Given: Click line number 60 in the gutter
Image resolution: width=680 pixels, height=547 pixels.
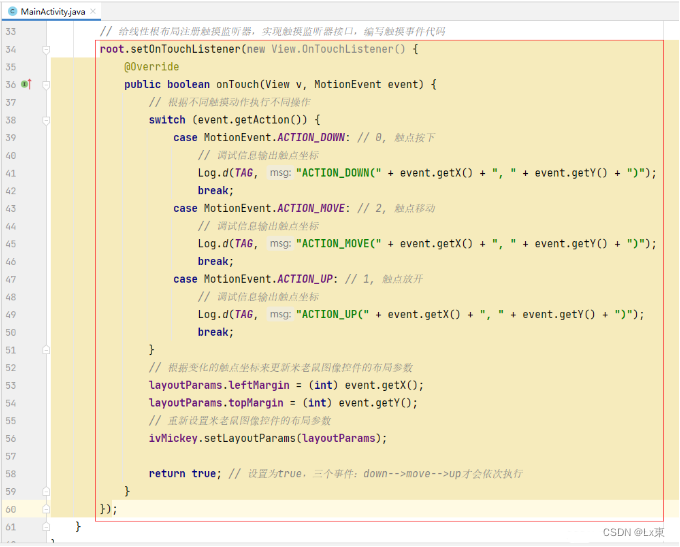Looking at the screenshot, I should (x=11, y=509).
